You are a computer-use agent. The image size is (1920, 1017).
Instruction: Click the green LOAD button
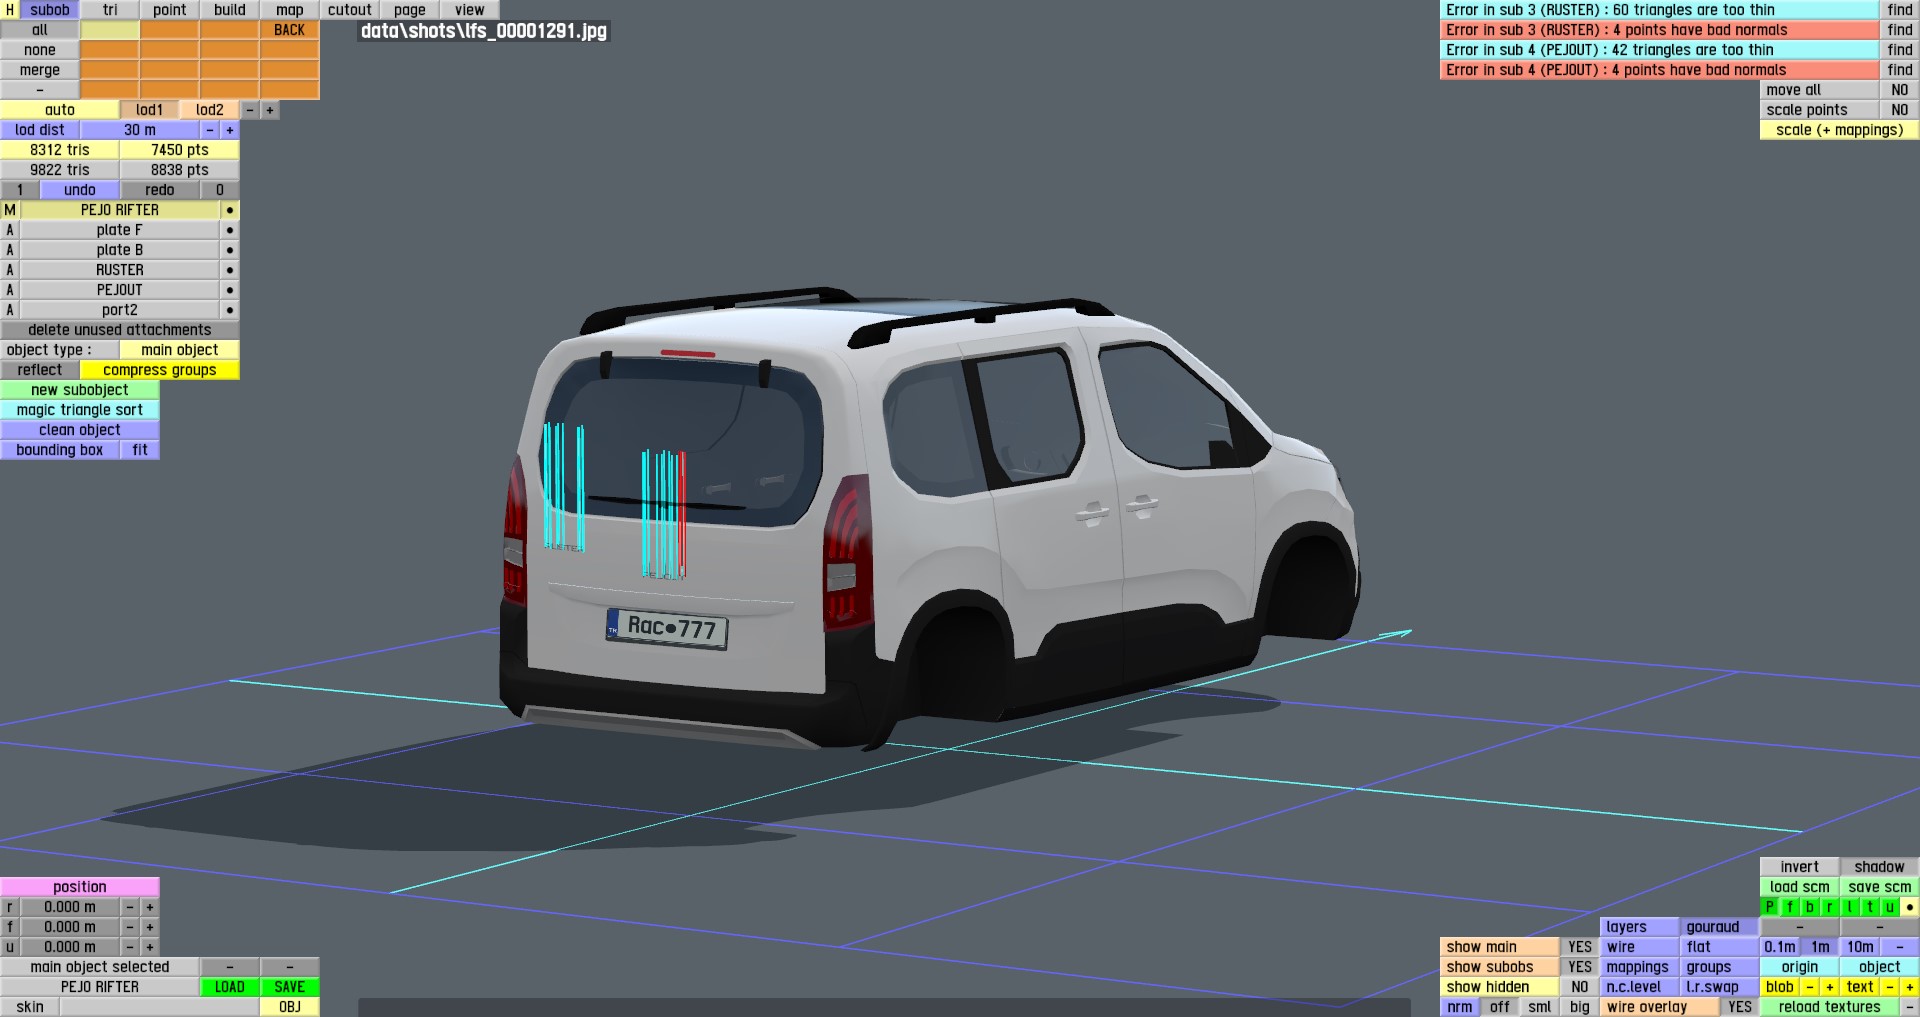point(230,987)
